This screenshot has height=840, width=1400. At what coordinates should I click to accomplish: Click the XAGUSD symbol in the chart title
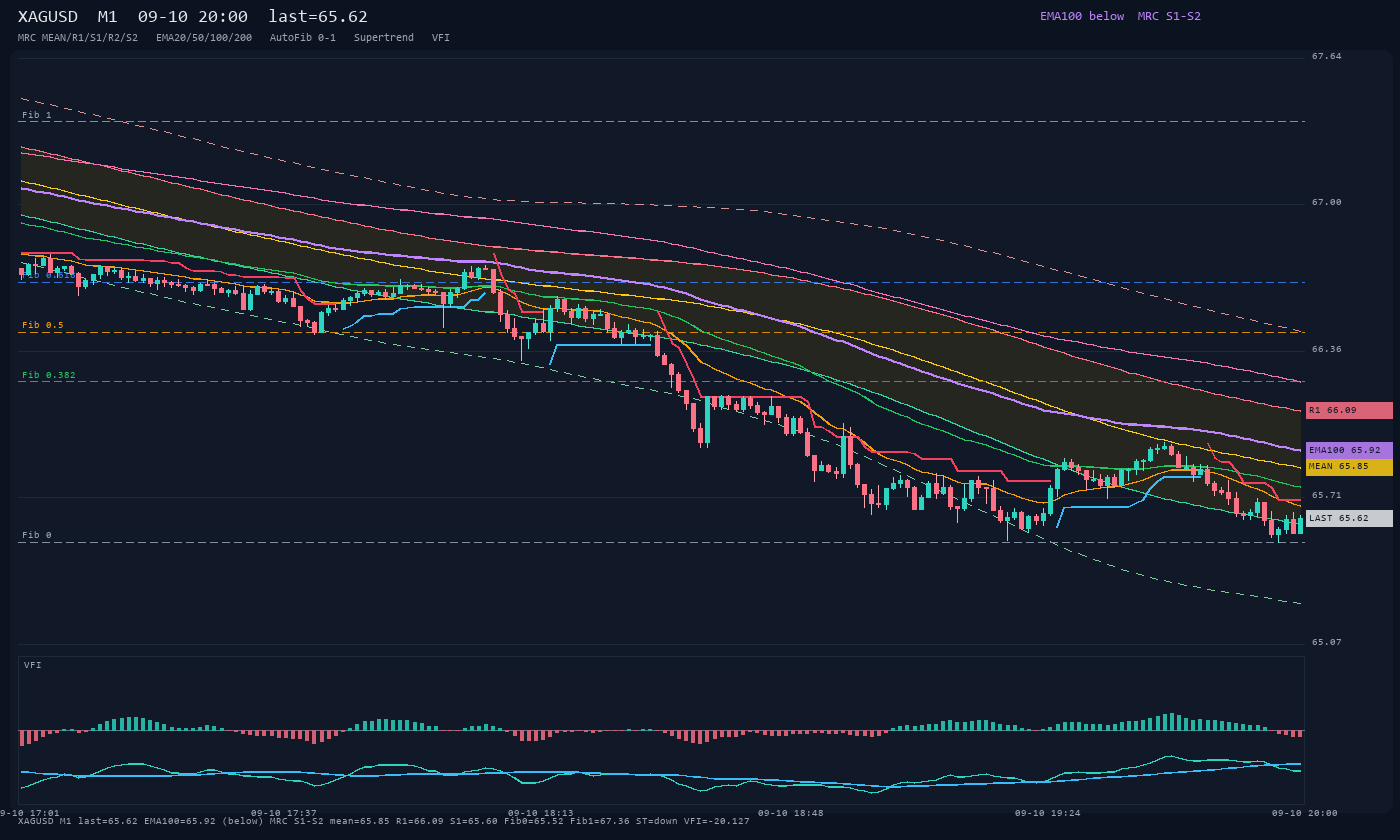point(48,17)
